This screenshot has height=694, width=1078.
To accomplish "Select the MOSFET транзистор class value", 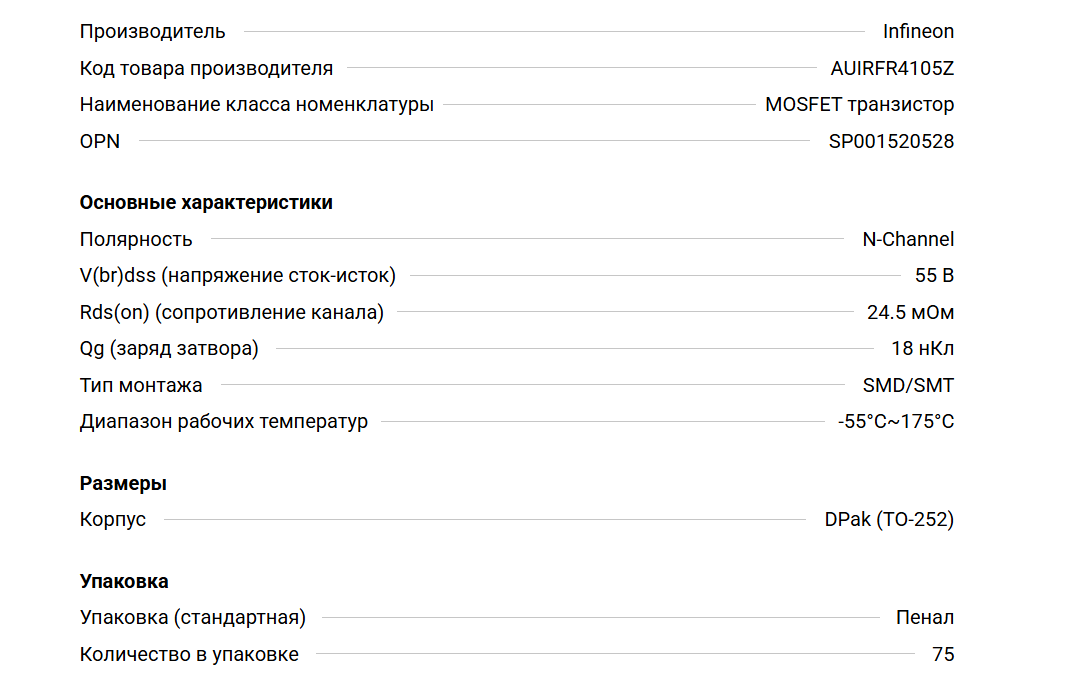I will point(859,104).
